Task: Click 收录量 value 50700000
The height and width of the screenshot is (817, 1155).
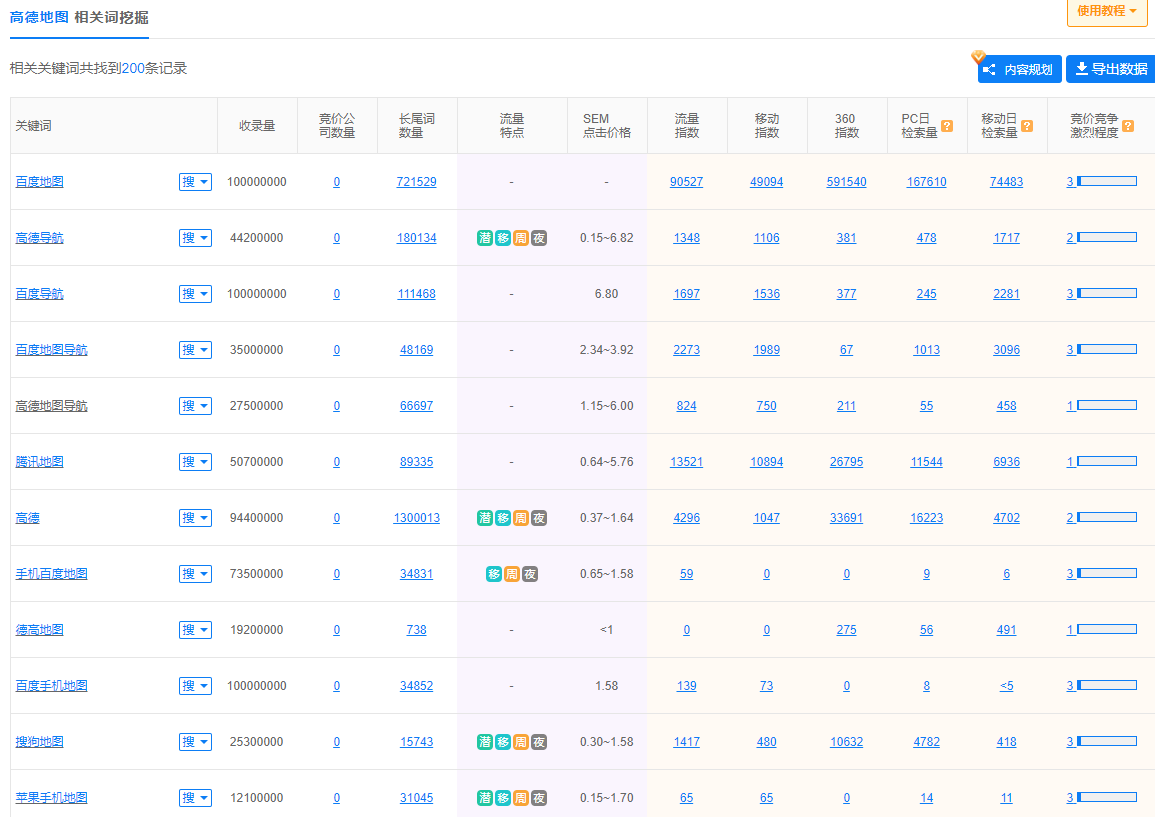Action: pos(256,462)
